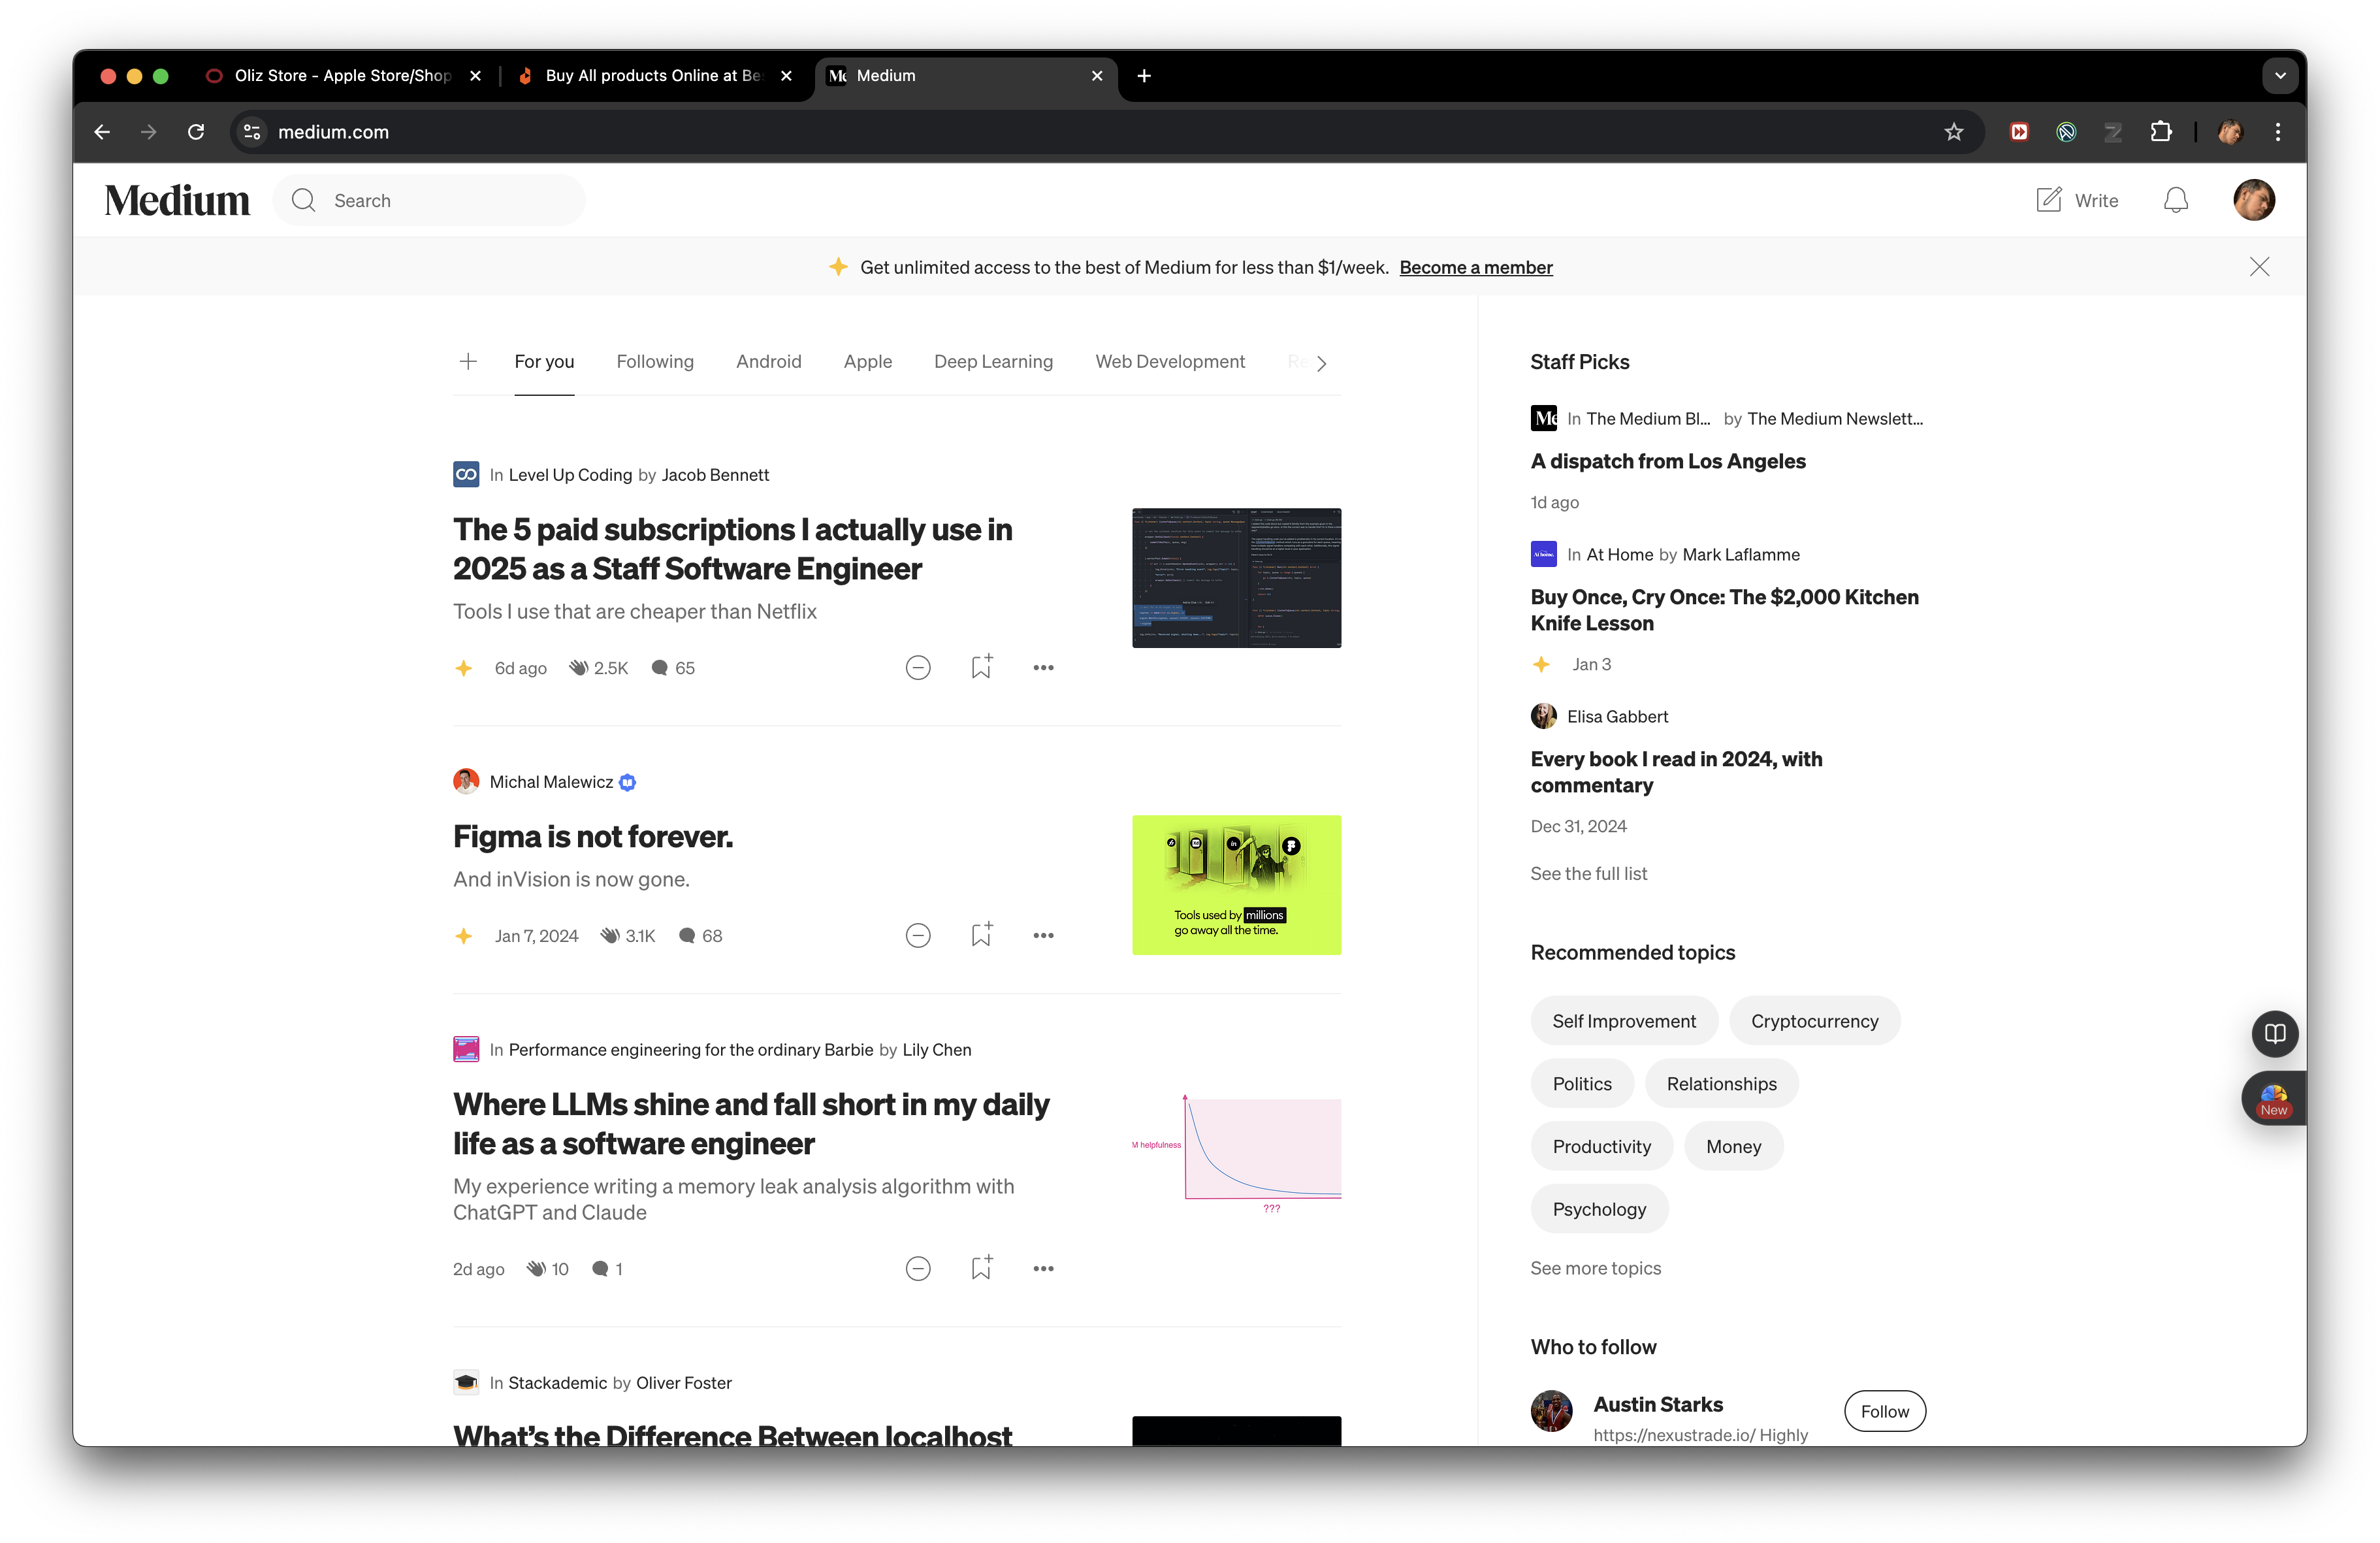The height and width of the screenshot is (1543, 2380).
Task: Bookmark Where LLMs shine story
Action: pyautogui.click(x=981, y=1268)
